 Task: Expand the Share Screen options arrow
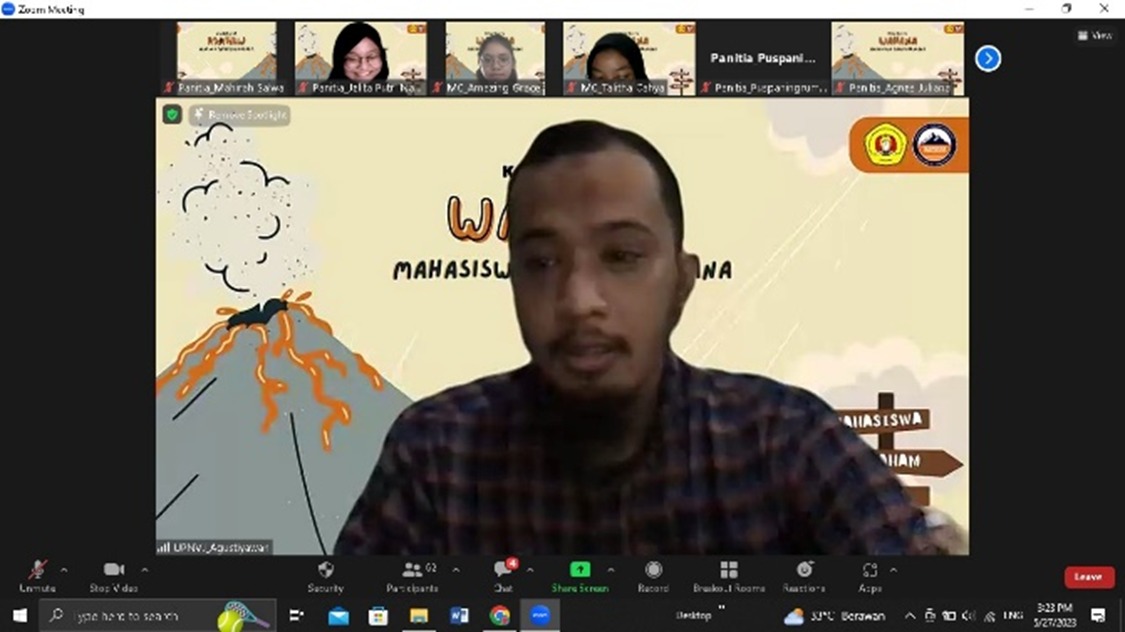pos(611,570)
